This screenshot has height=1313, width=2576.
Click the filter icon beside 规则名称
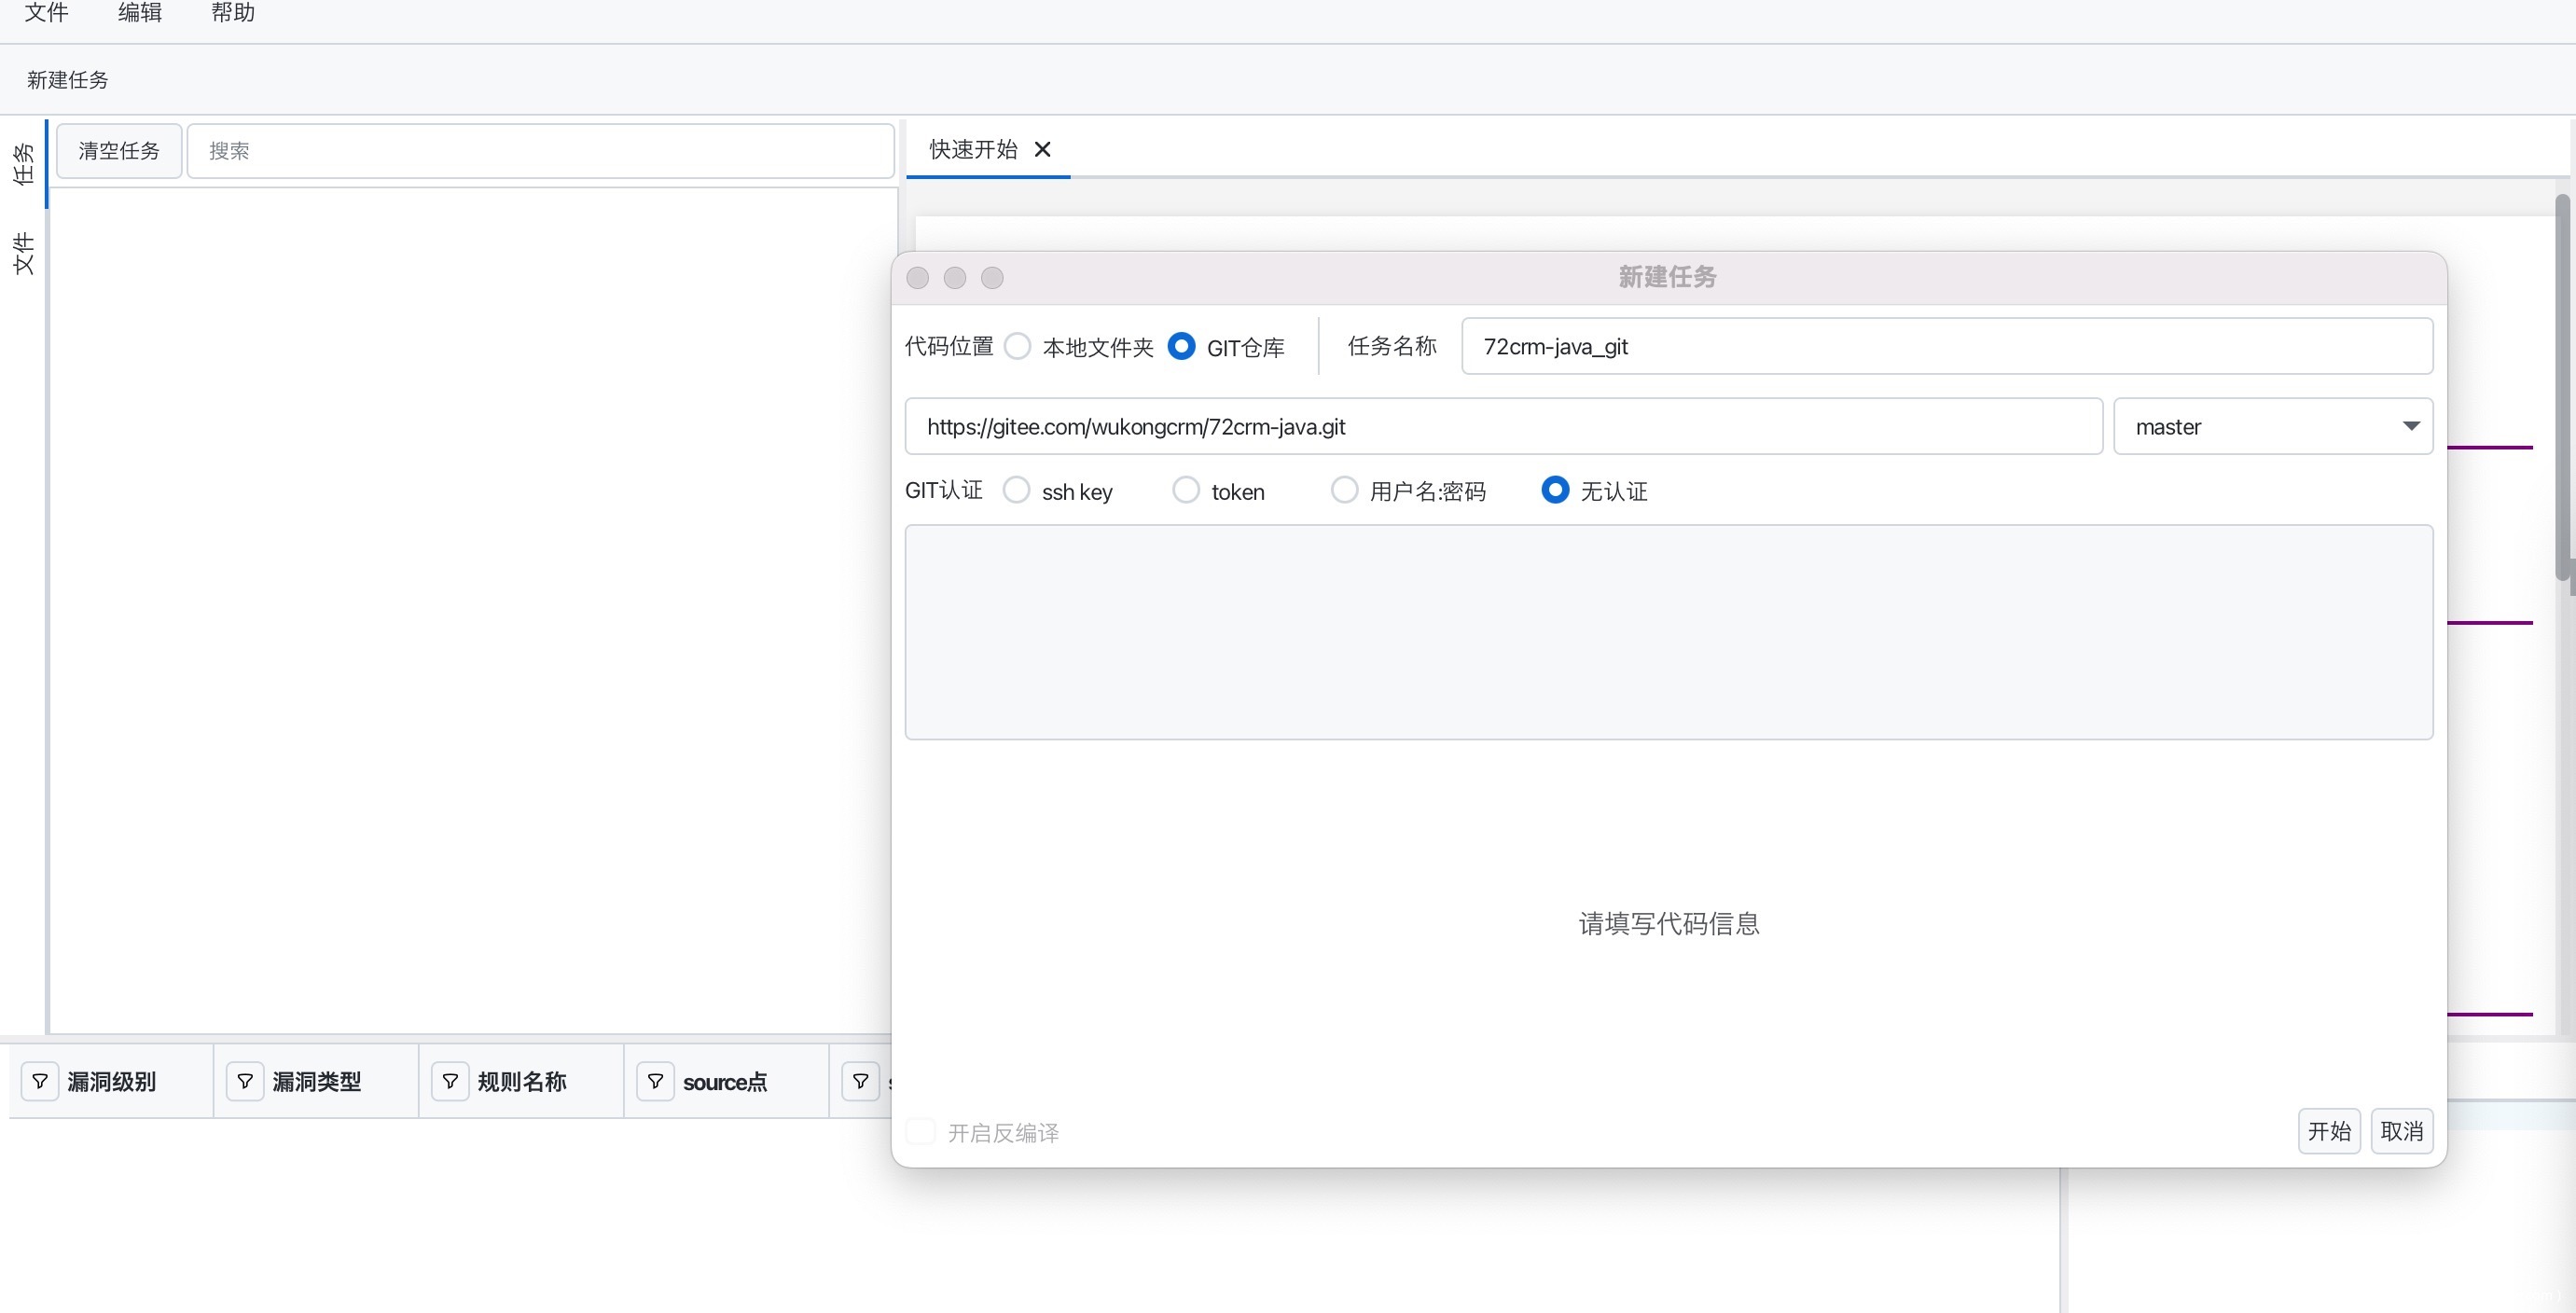(x=450, y=1081)
